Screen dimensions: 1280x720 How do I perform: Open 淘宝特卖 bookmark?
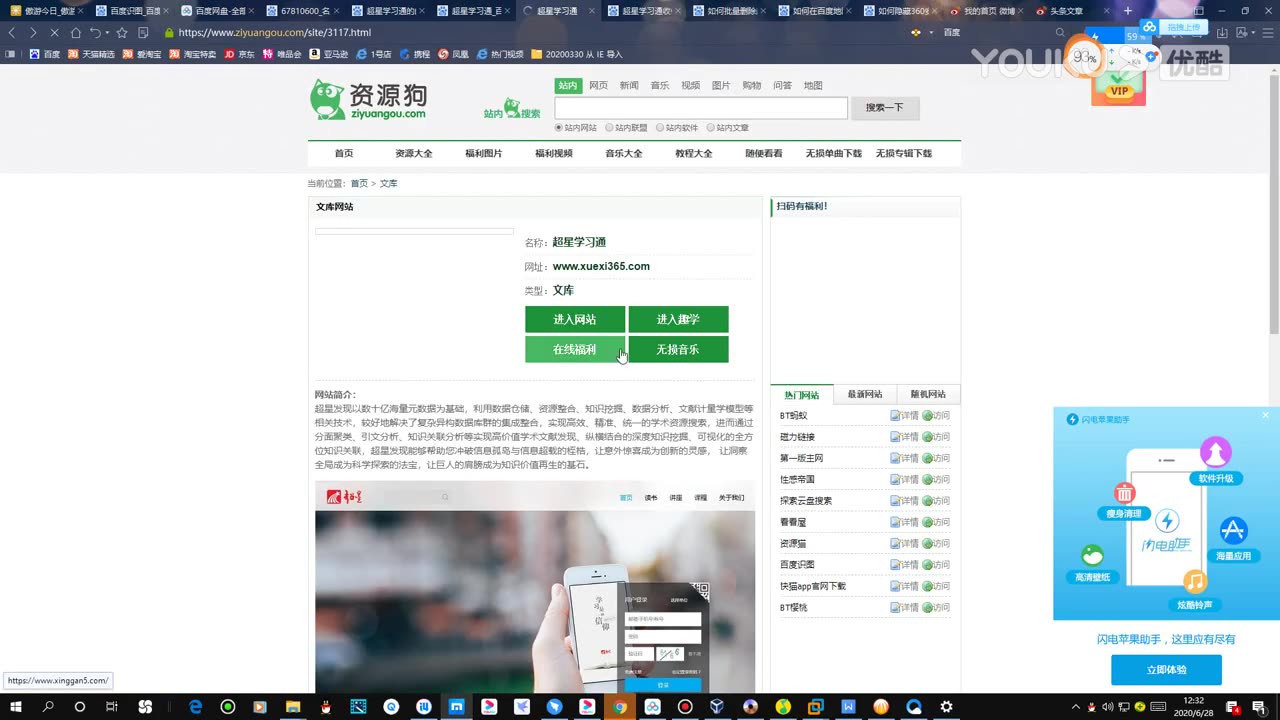(194, 54)
